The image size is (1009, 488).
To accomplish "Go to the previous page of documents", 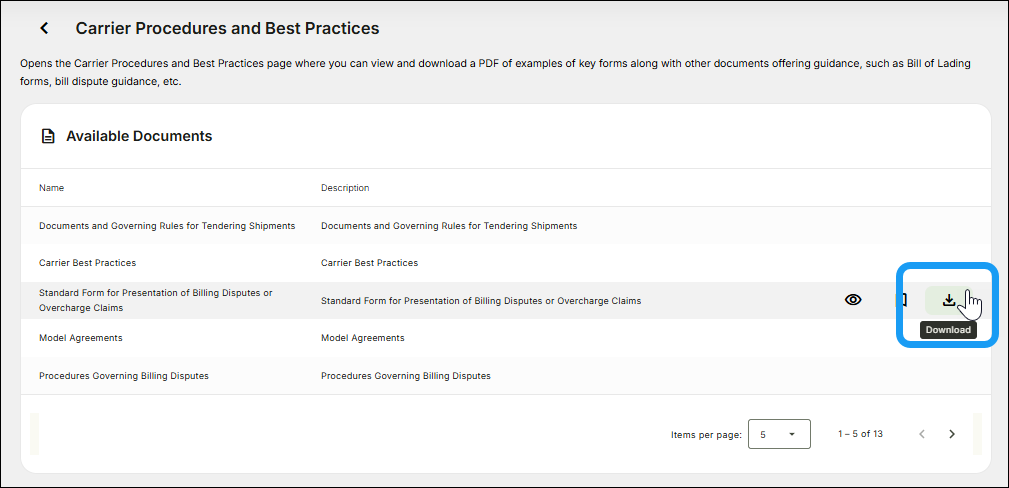I will coord(922,434).
